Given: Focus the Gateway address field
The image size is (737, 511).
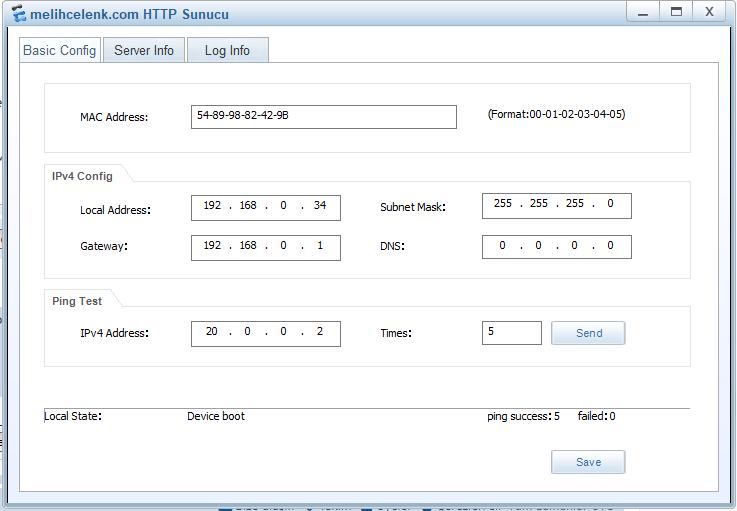Looking at the screenshot, I should (265, 247).
